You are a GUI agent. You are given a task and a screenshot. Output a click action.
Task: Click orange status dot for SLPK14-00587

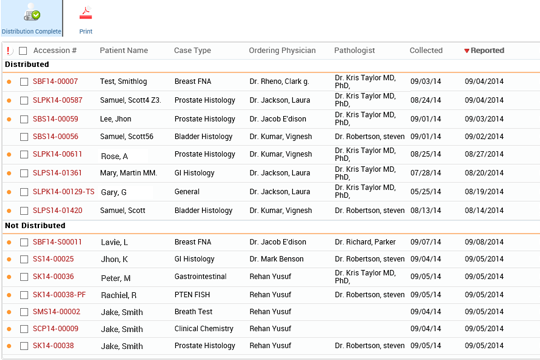click(9, 101)
